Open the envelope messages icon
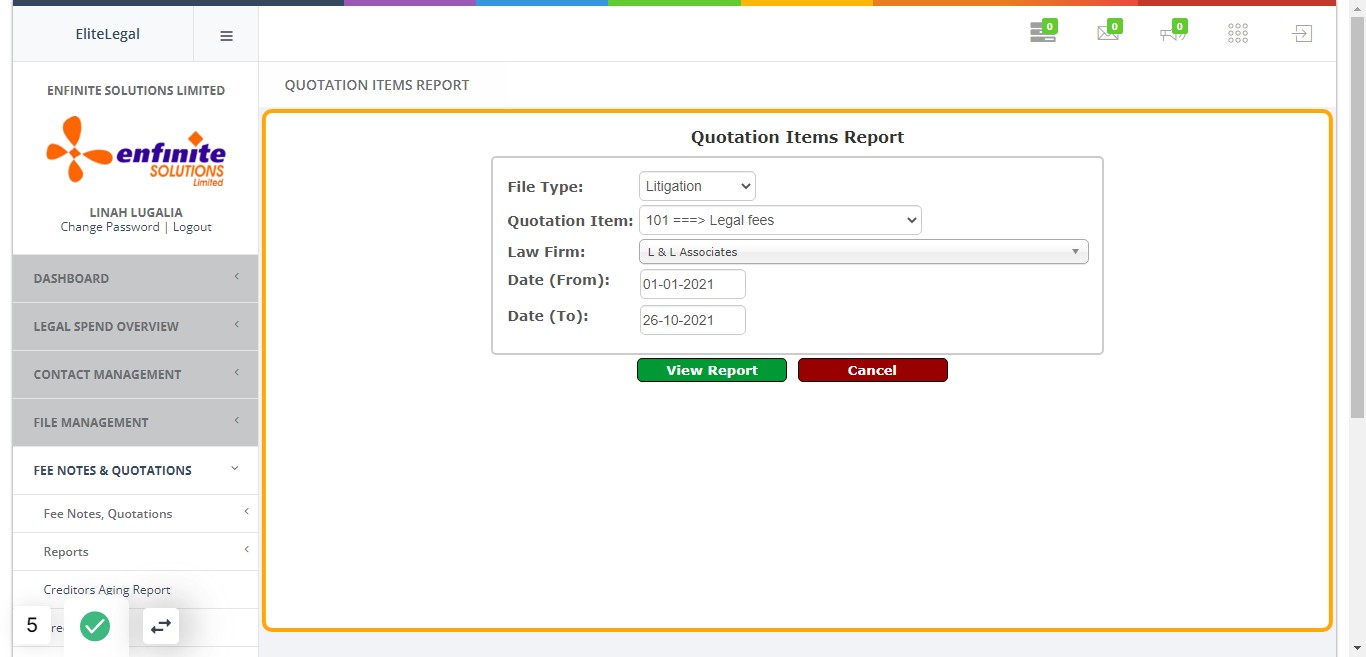This screenshot has height=657, width=1366. pyautogui.click(x=1108, y=33)
